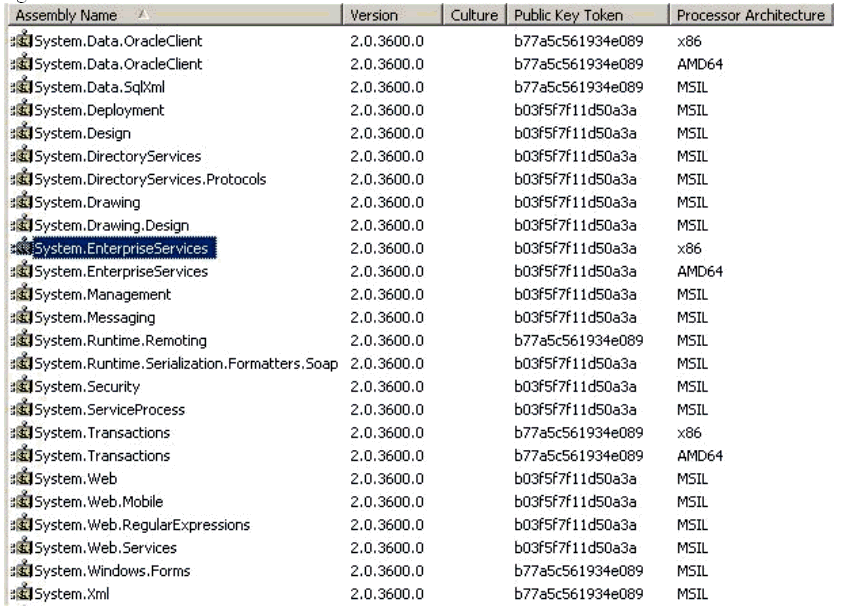
Task: Click the highlighted System.EnterpriseServices row icon
Action: point(22,248)
